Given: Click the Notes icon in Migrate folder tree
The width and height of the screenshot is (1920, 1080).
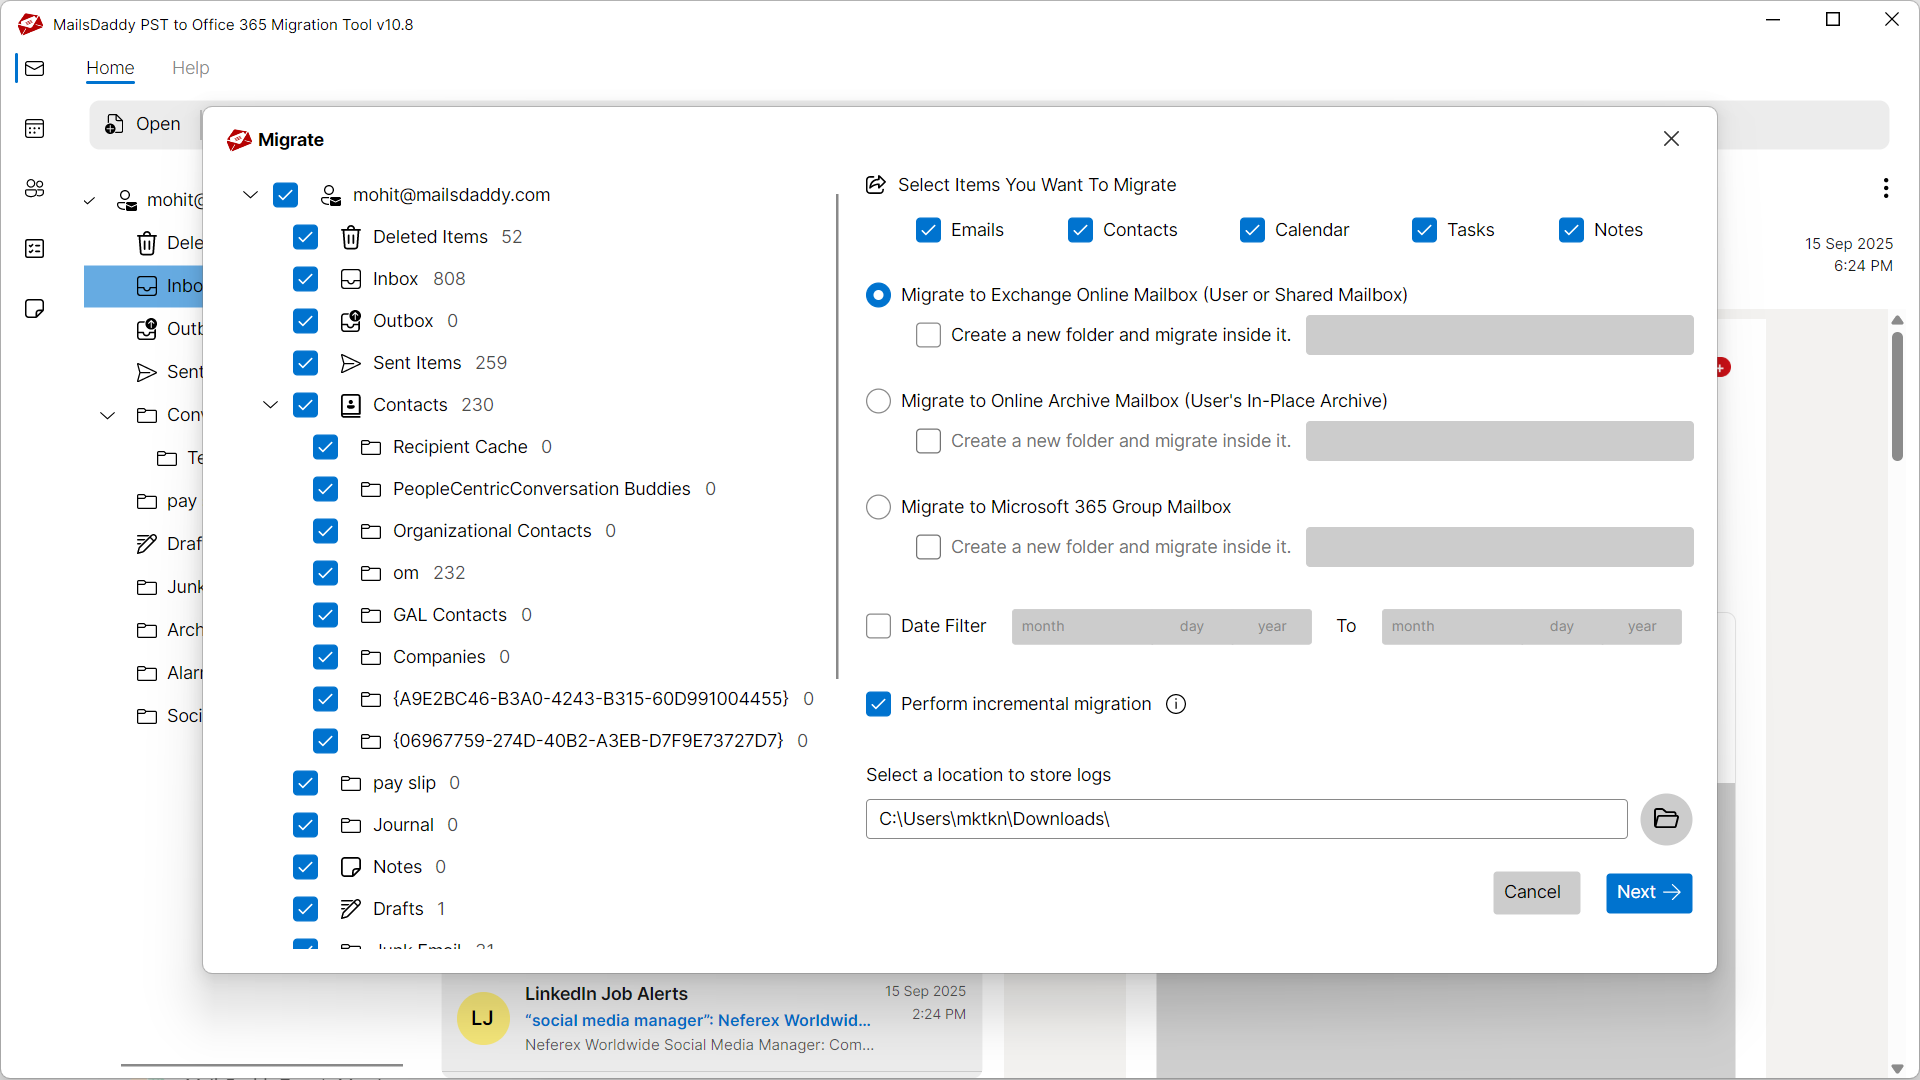Looking at the screenshot, I should pos(350,867).
